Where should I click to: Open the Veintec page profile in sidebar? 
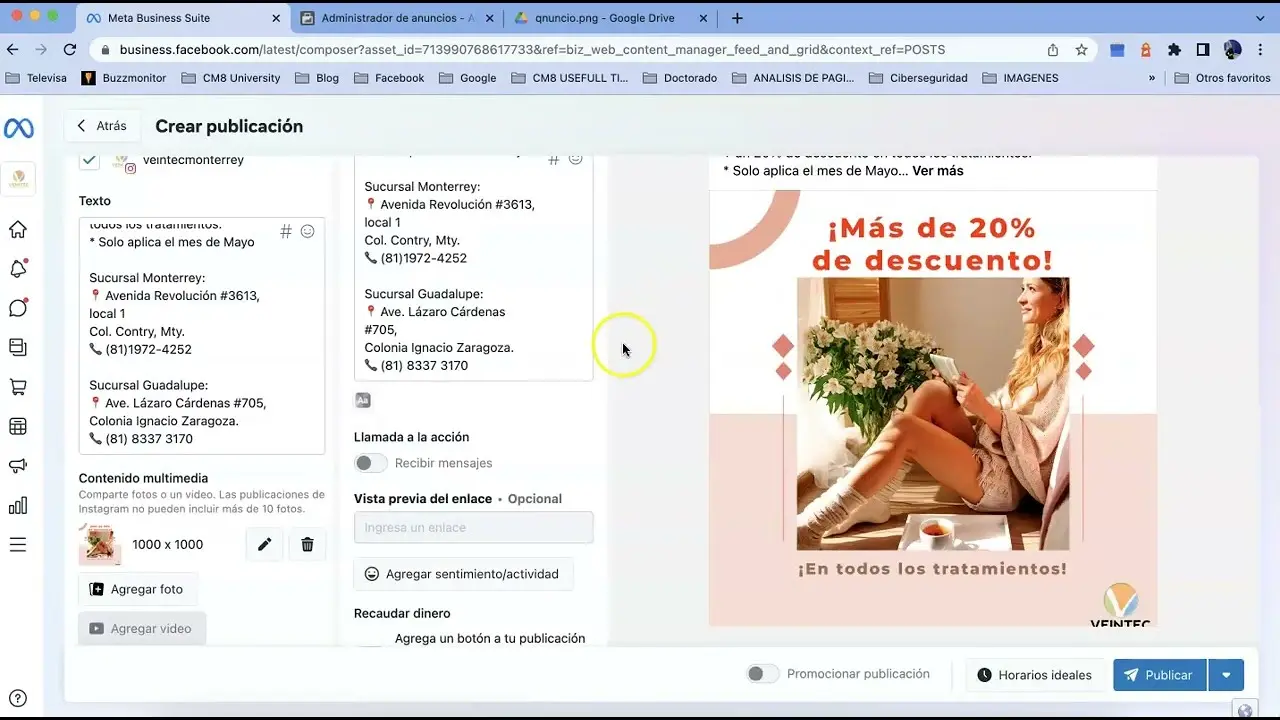click(x=18, y=179)
